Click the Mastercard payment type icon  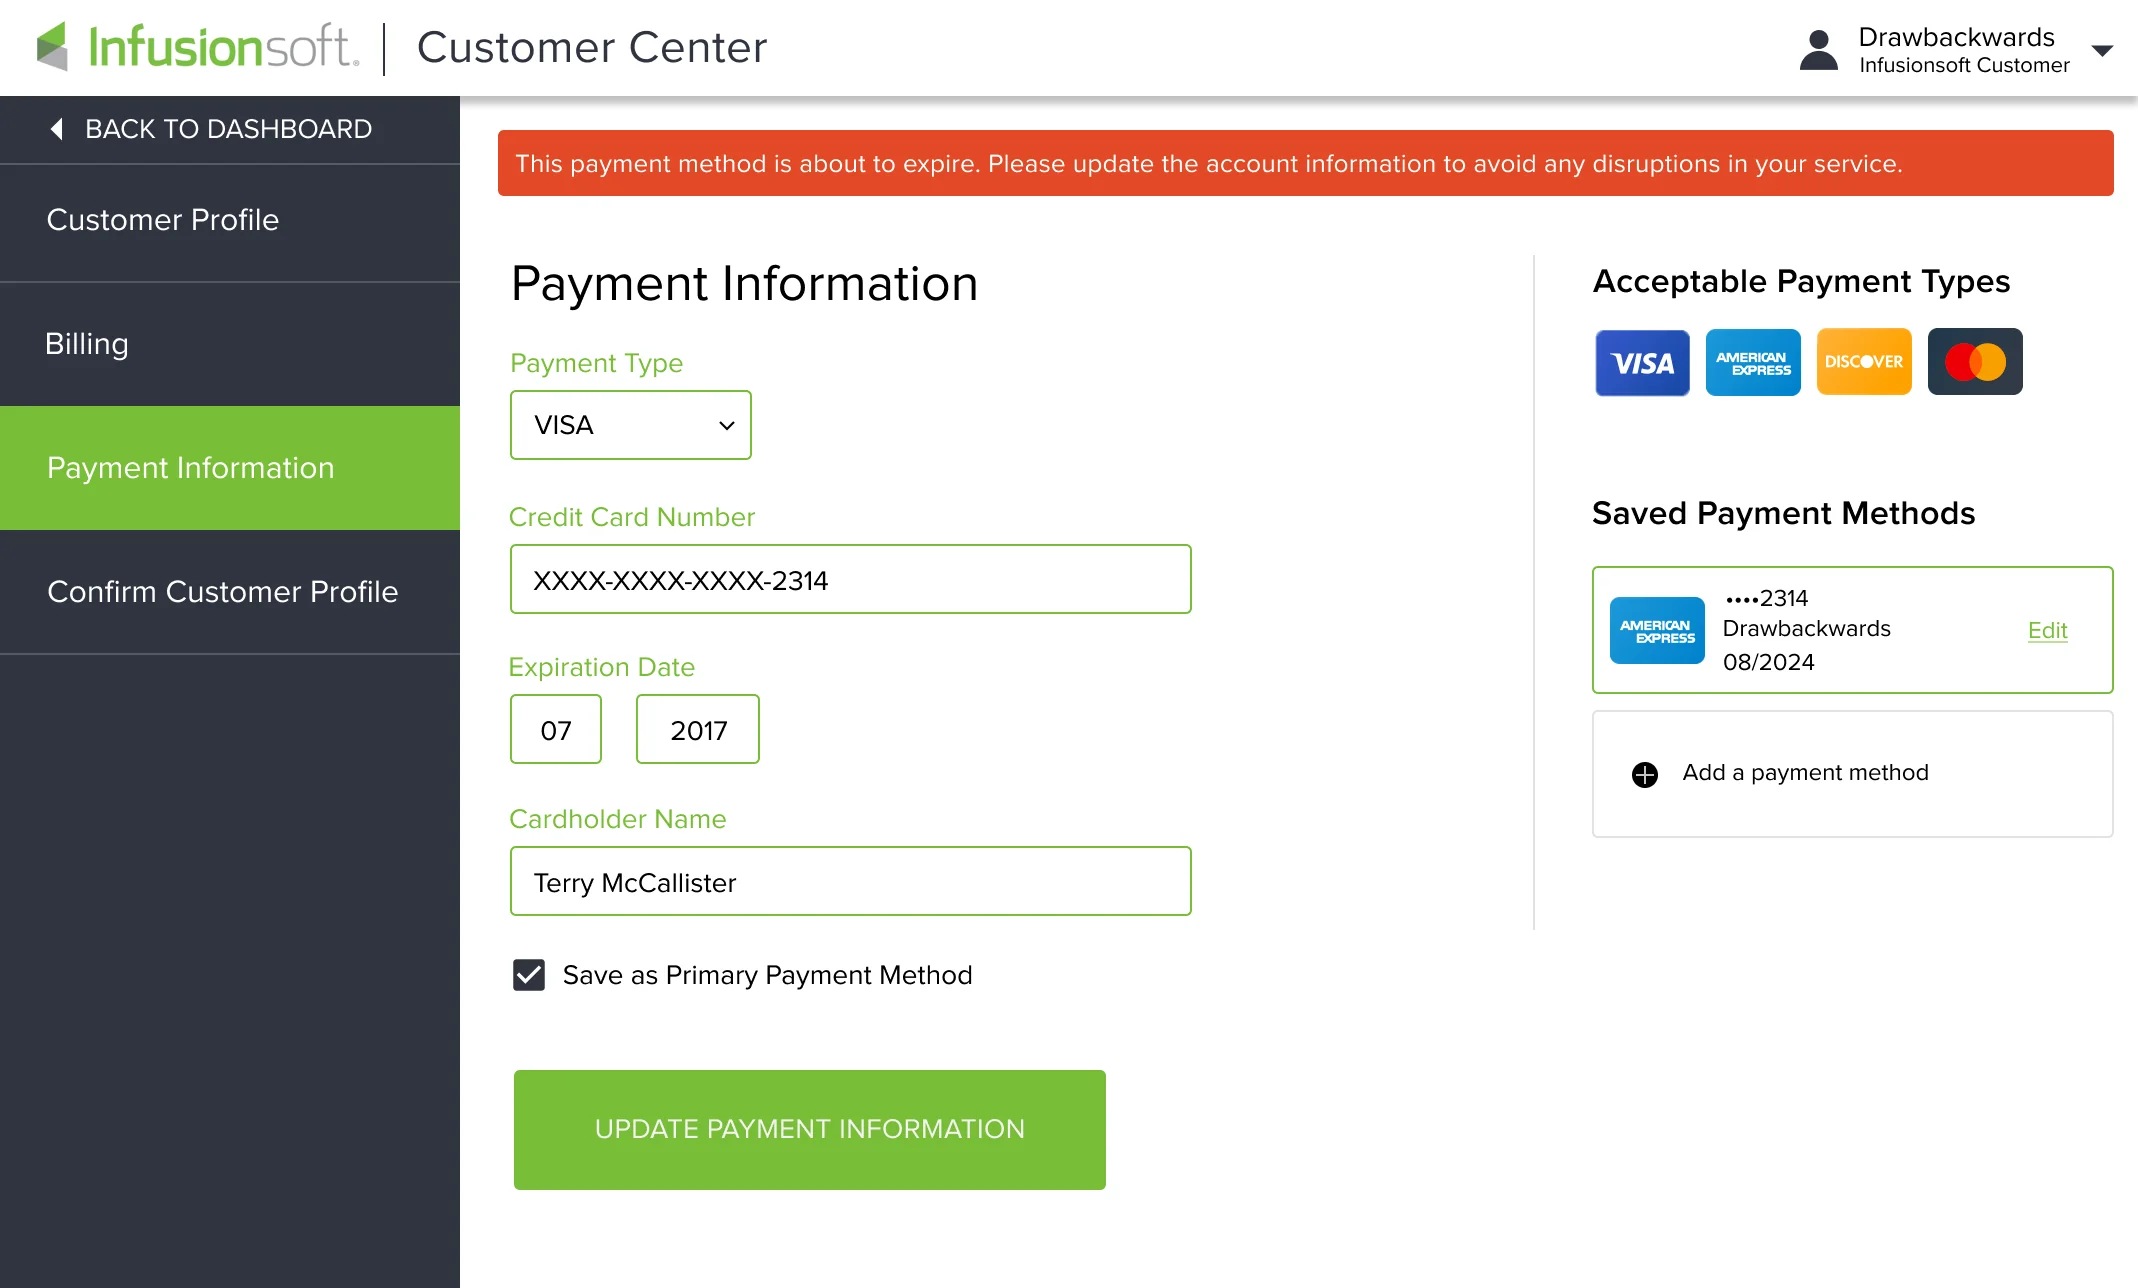pyautogui.click(x=1974, y=361)
